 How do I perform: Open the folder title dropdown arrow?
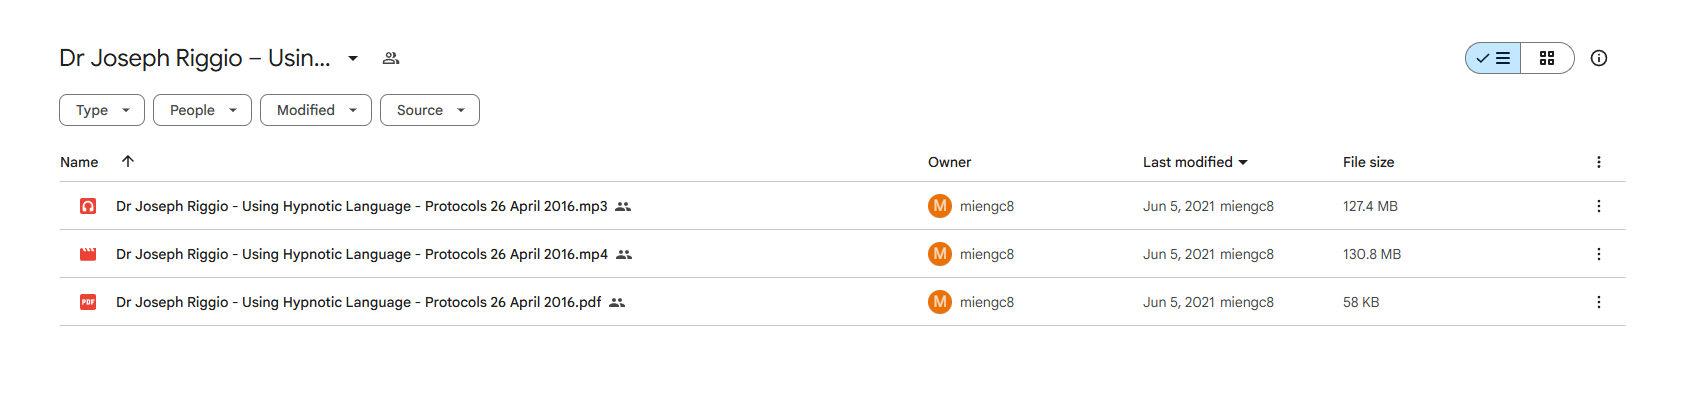pos(353,58)
